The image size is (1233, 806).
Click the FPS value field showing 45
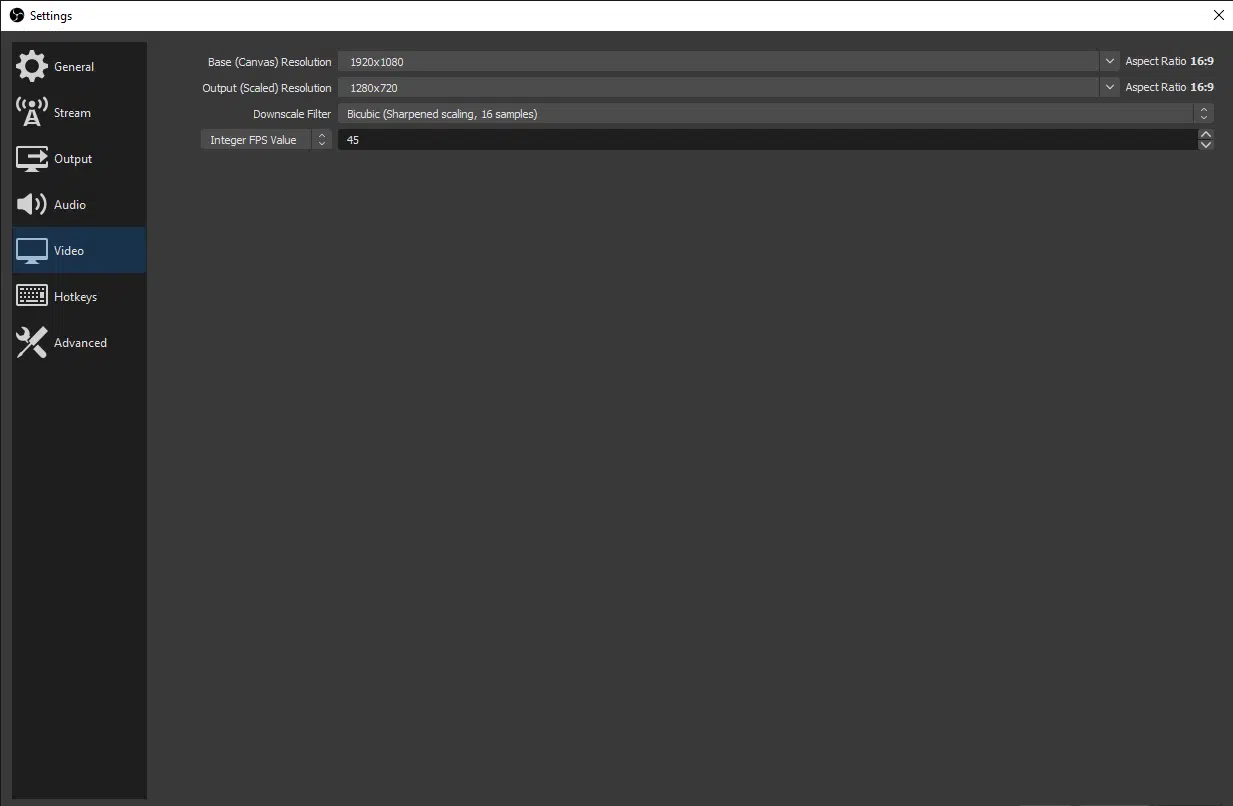coord(767,140)
